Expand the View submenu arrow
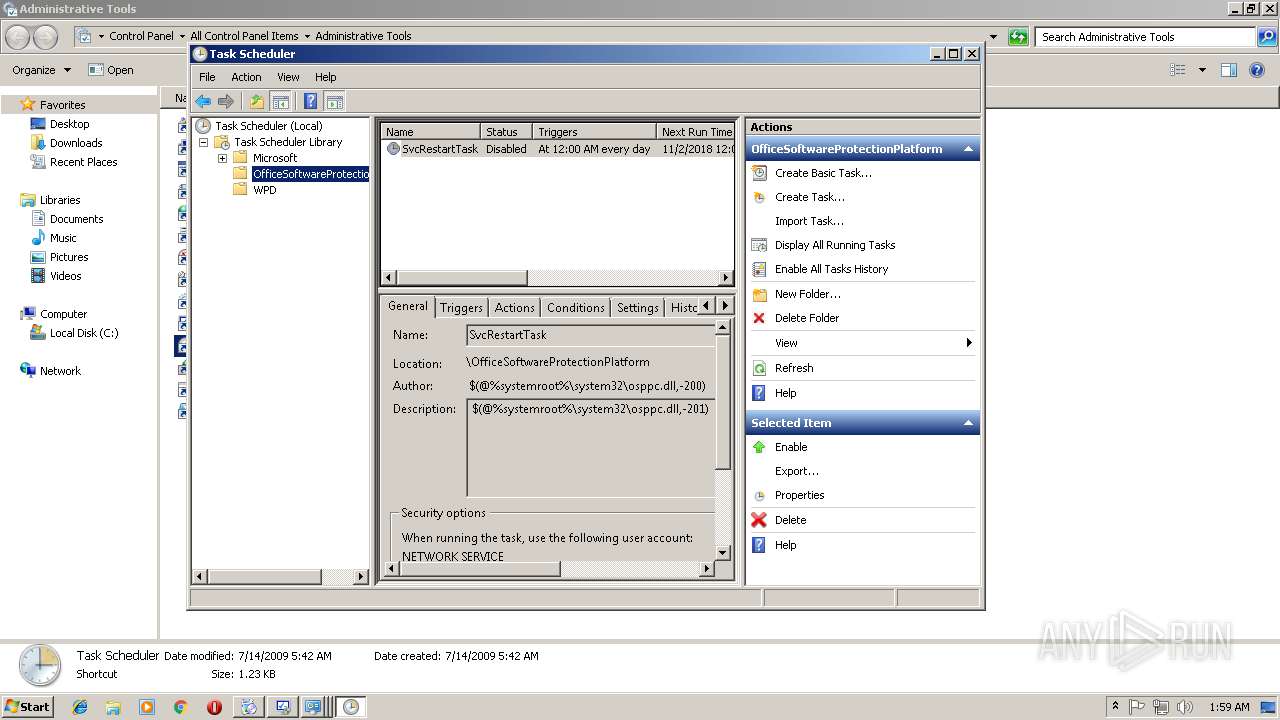Image resolution: width=1280 pixels, height=720 pixels. click(x=968, y=343)
